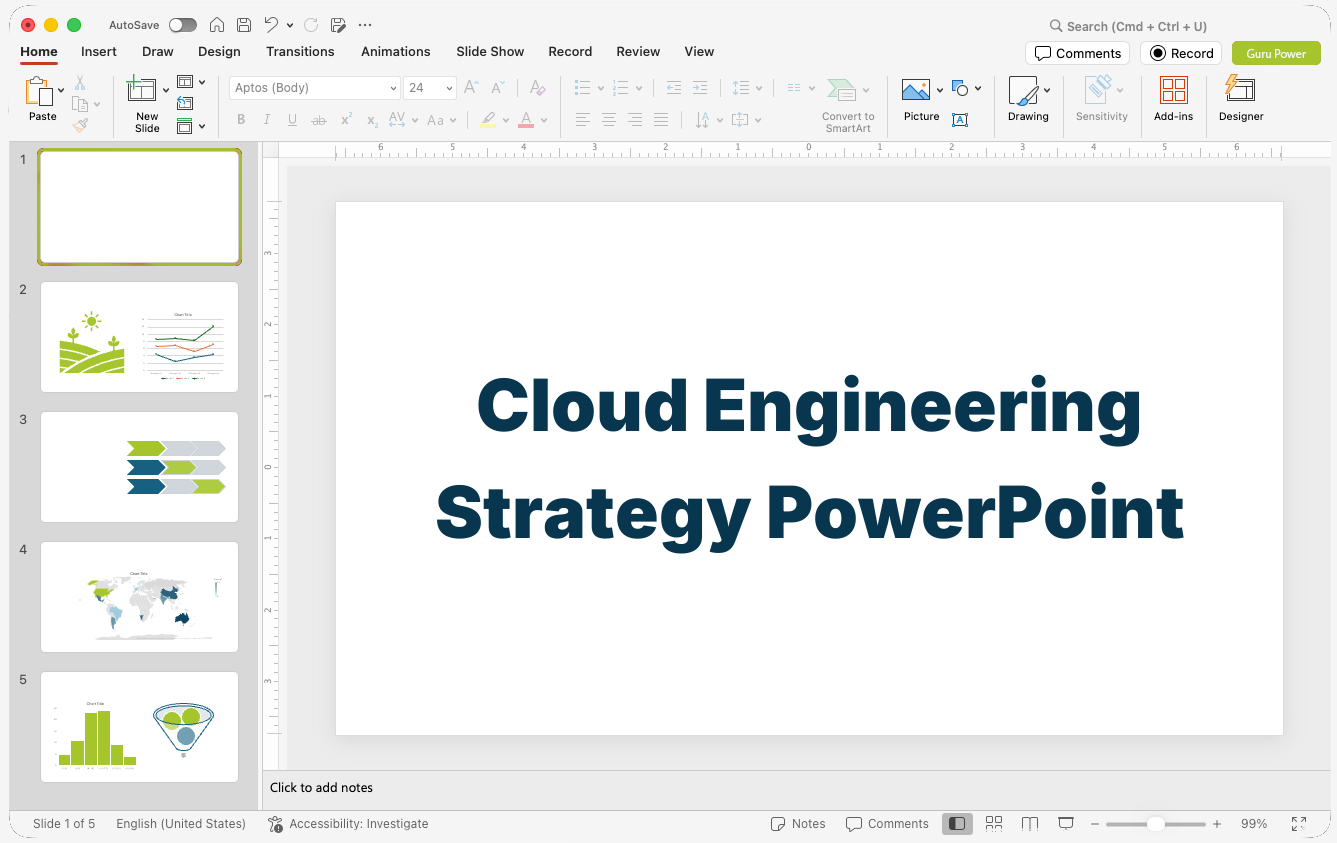Expand the Paste options arrow
The width and height of the screenshot is (1337, 843).
coord(61,90)
